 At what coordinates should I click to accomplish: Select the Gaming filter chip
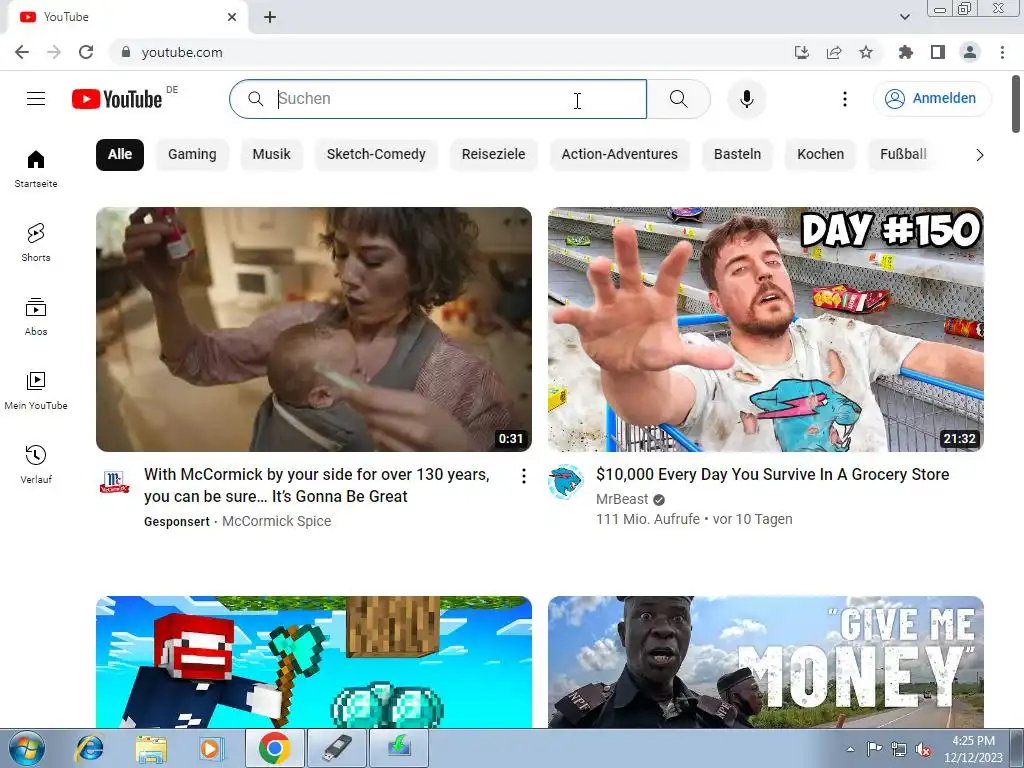(x=192, y=154)
